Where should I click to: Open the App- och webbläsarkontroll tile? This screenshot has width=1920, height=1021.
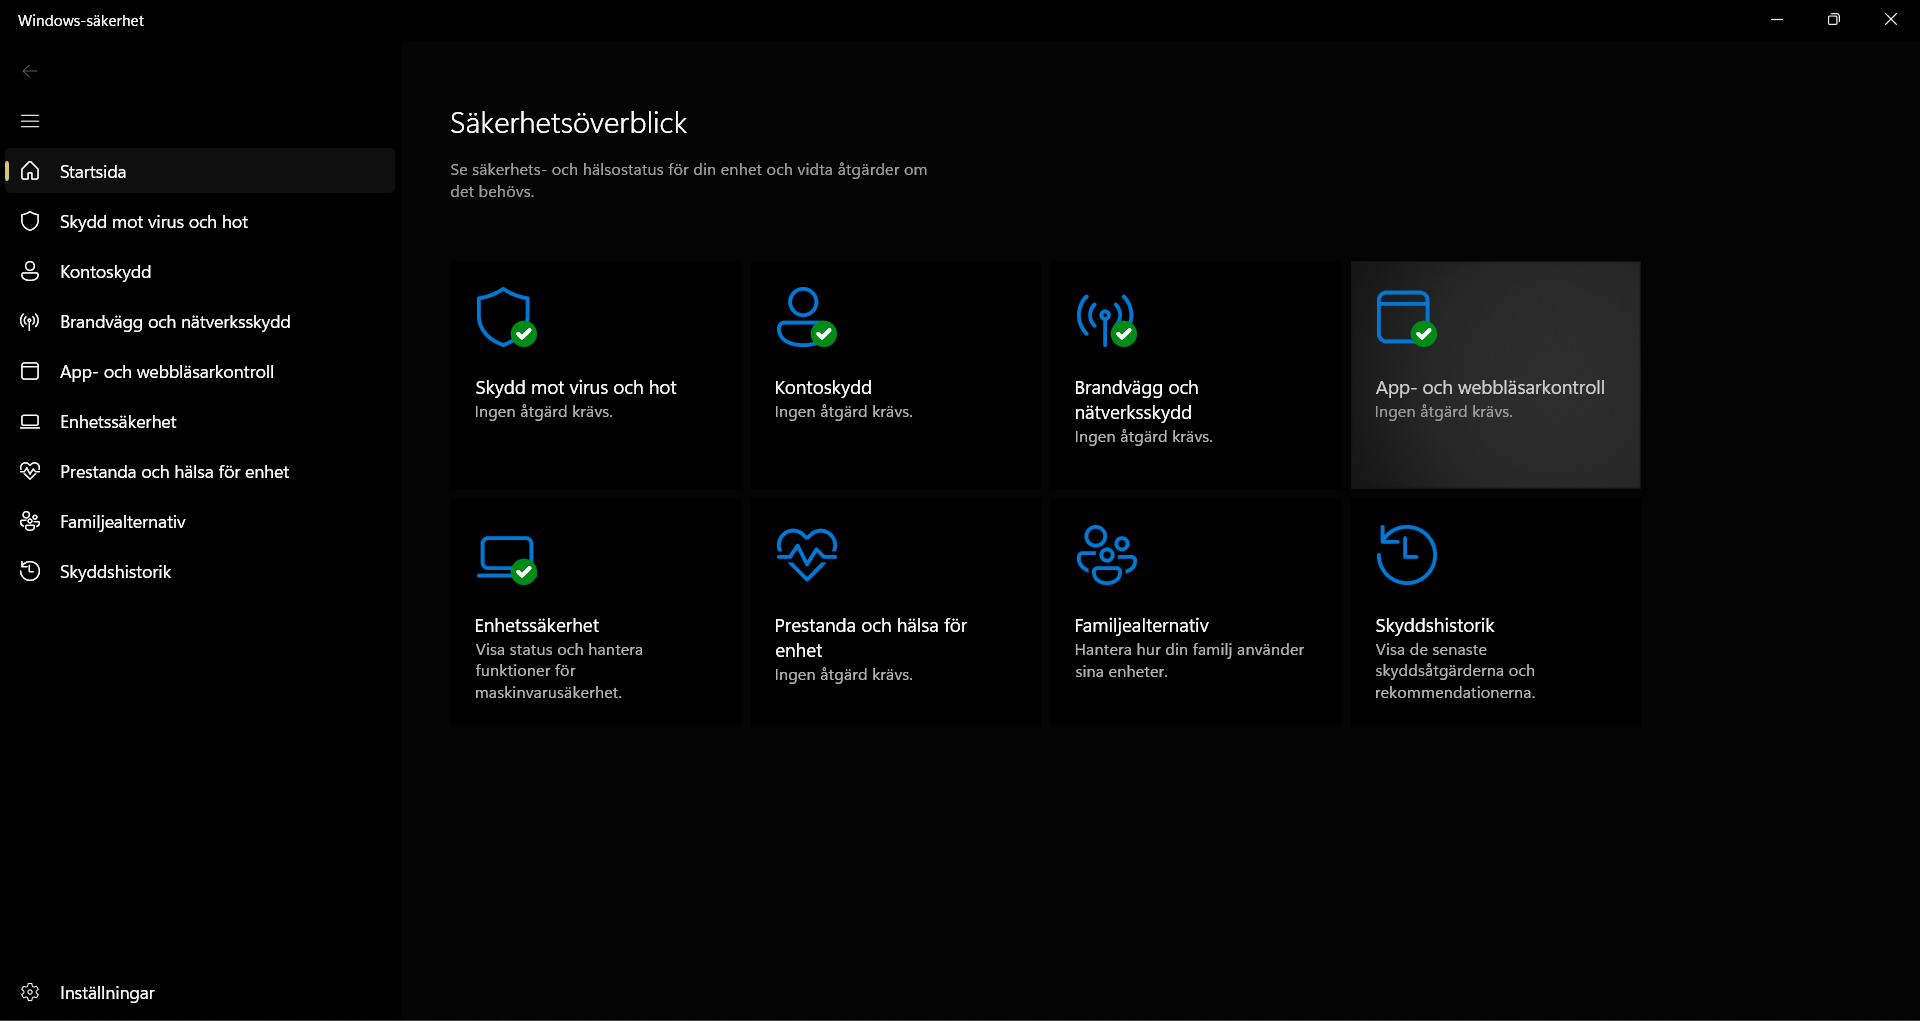point(1494,375)
